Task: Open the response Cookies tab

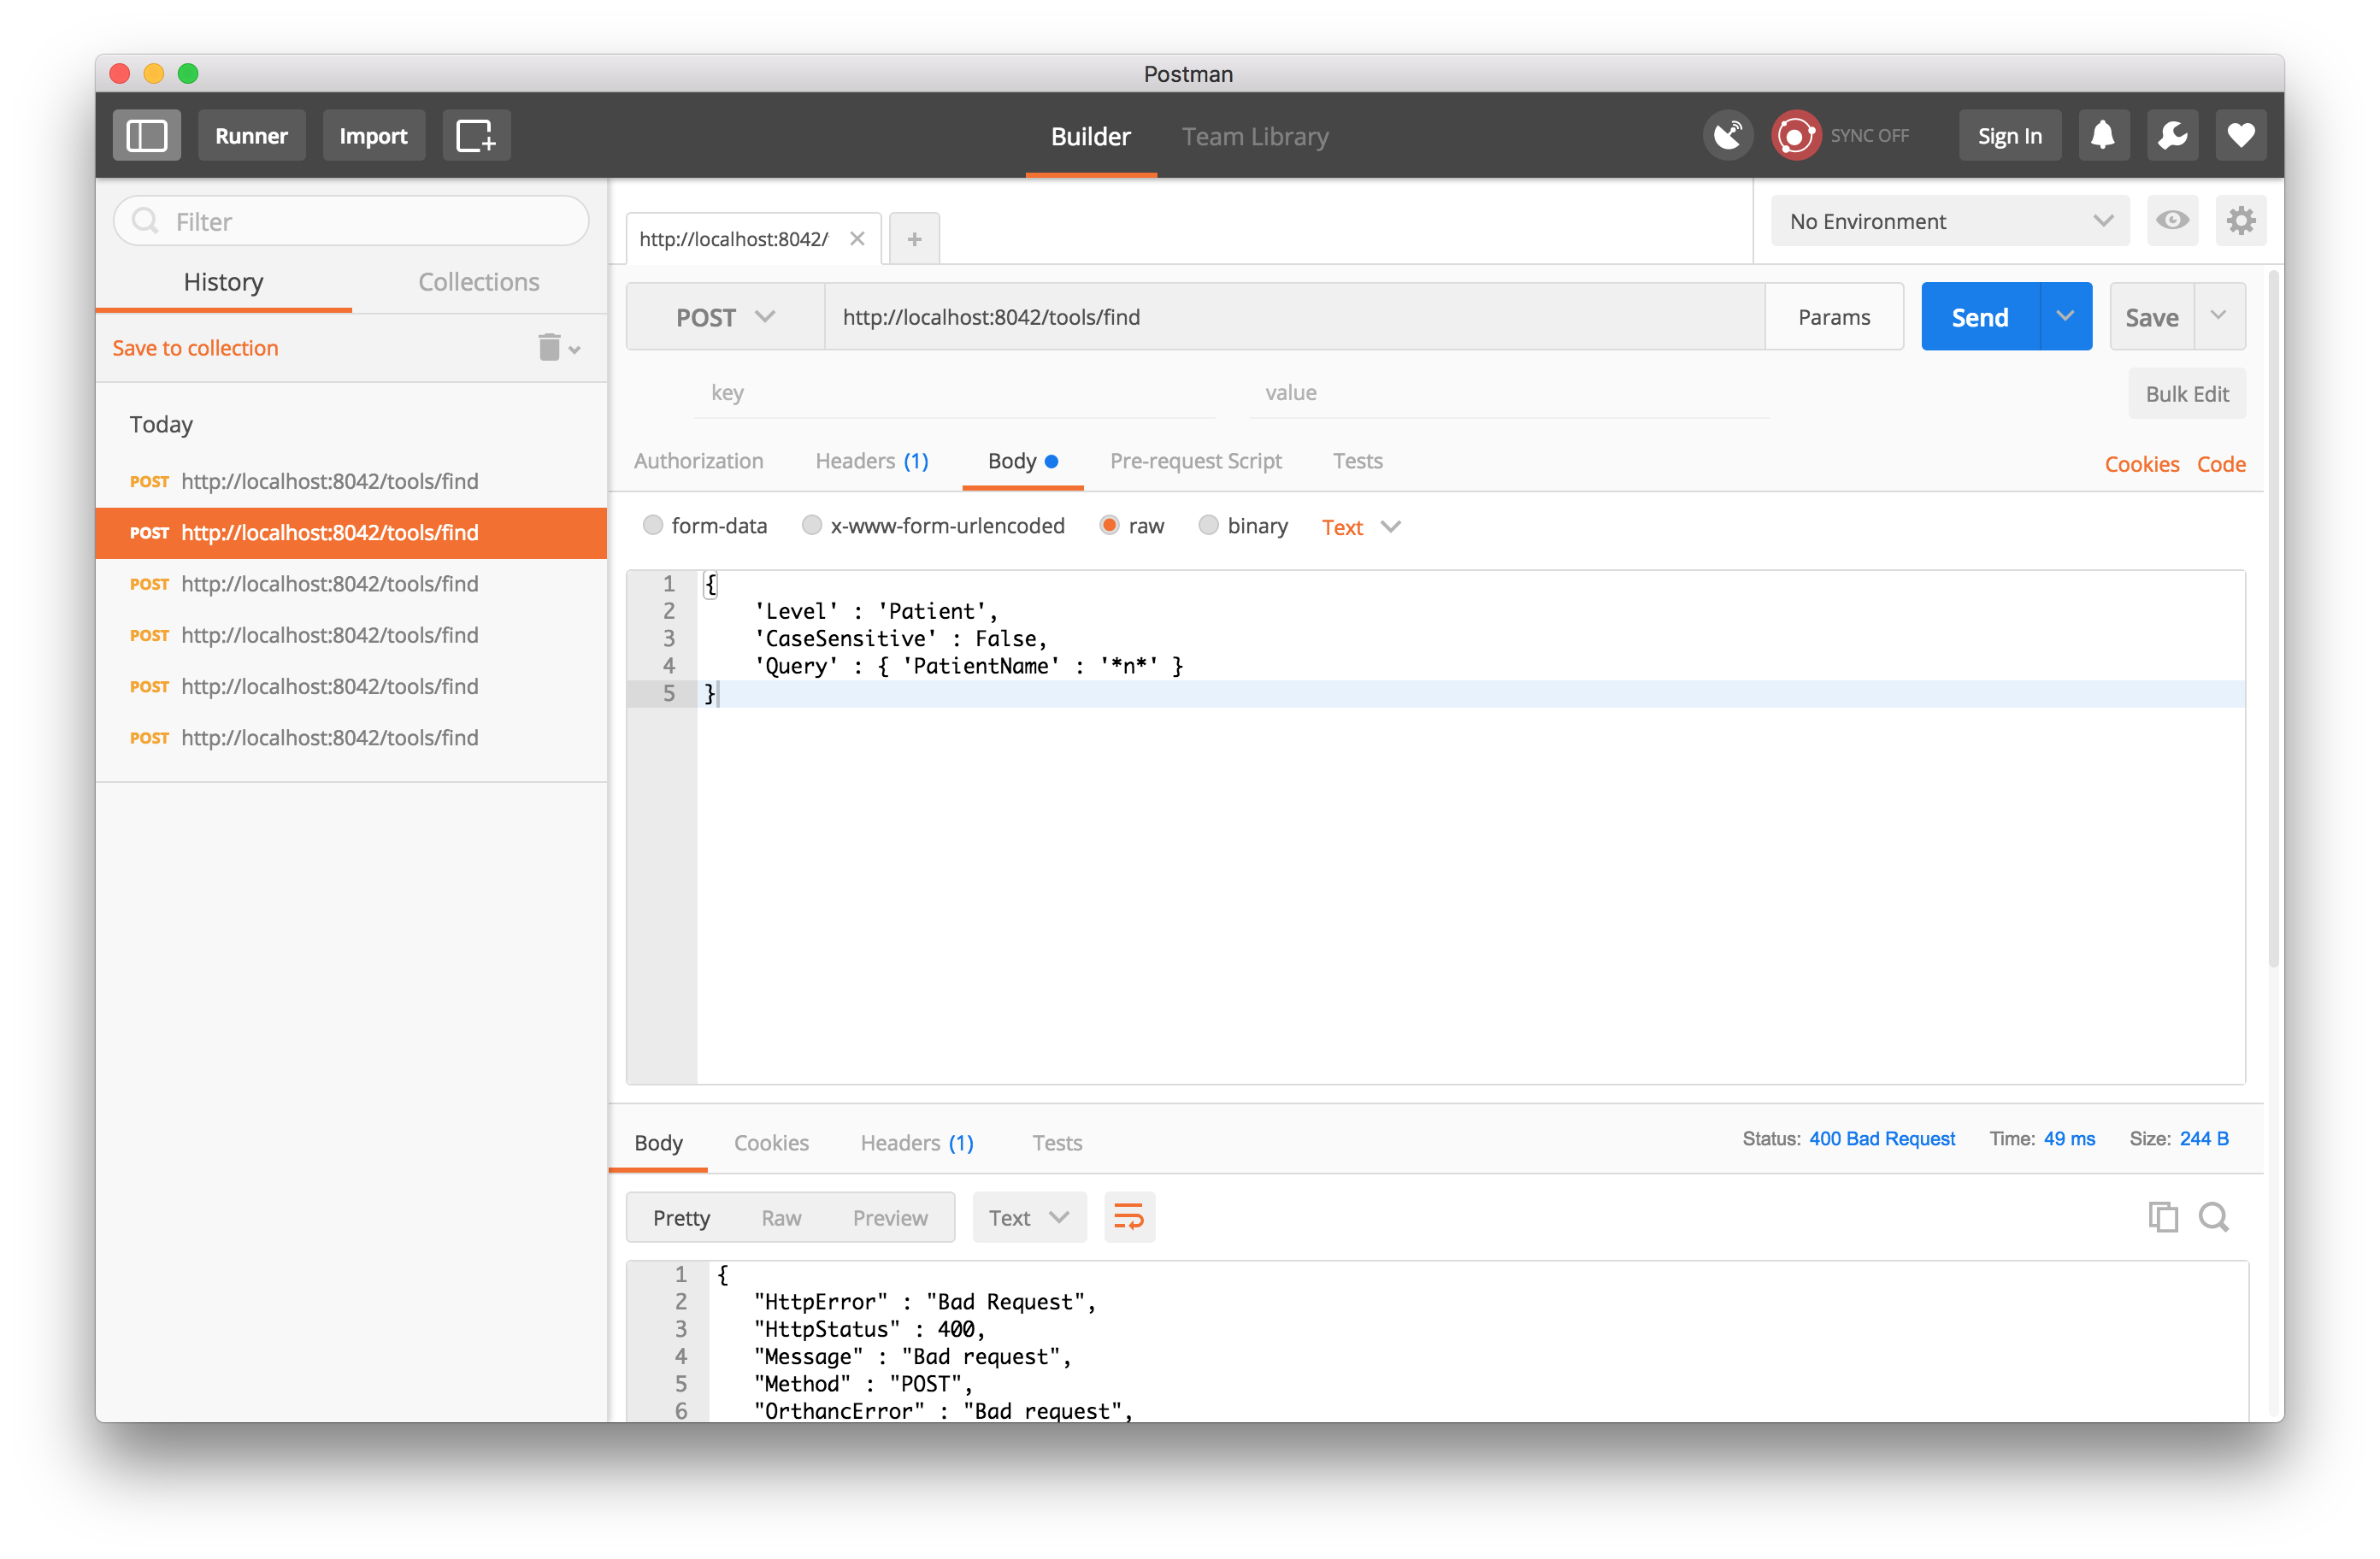Action: click(x=771, y=1143)
